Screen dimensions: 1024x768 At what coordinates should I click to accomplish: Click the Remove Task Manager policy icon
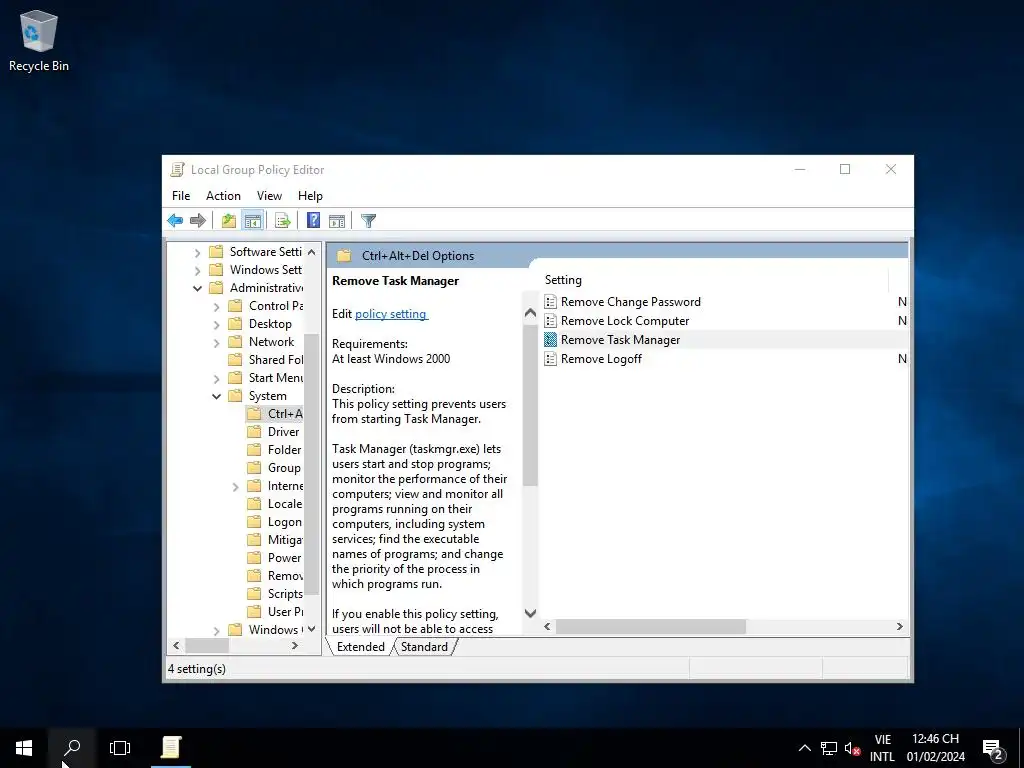pos(551,340)
